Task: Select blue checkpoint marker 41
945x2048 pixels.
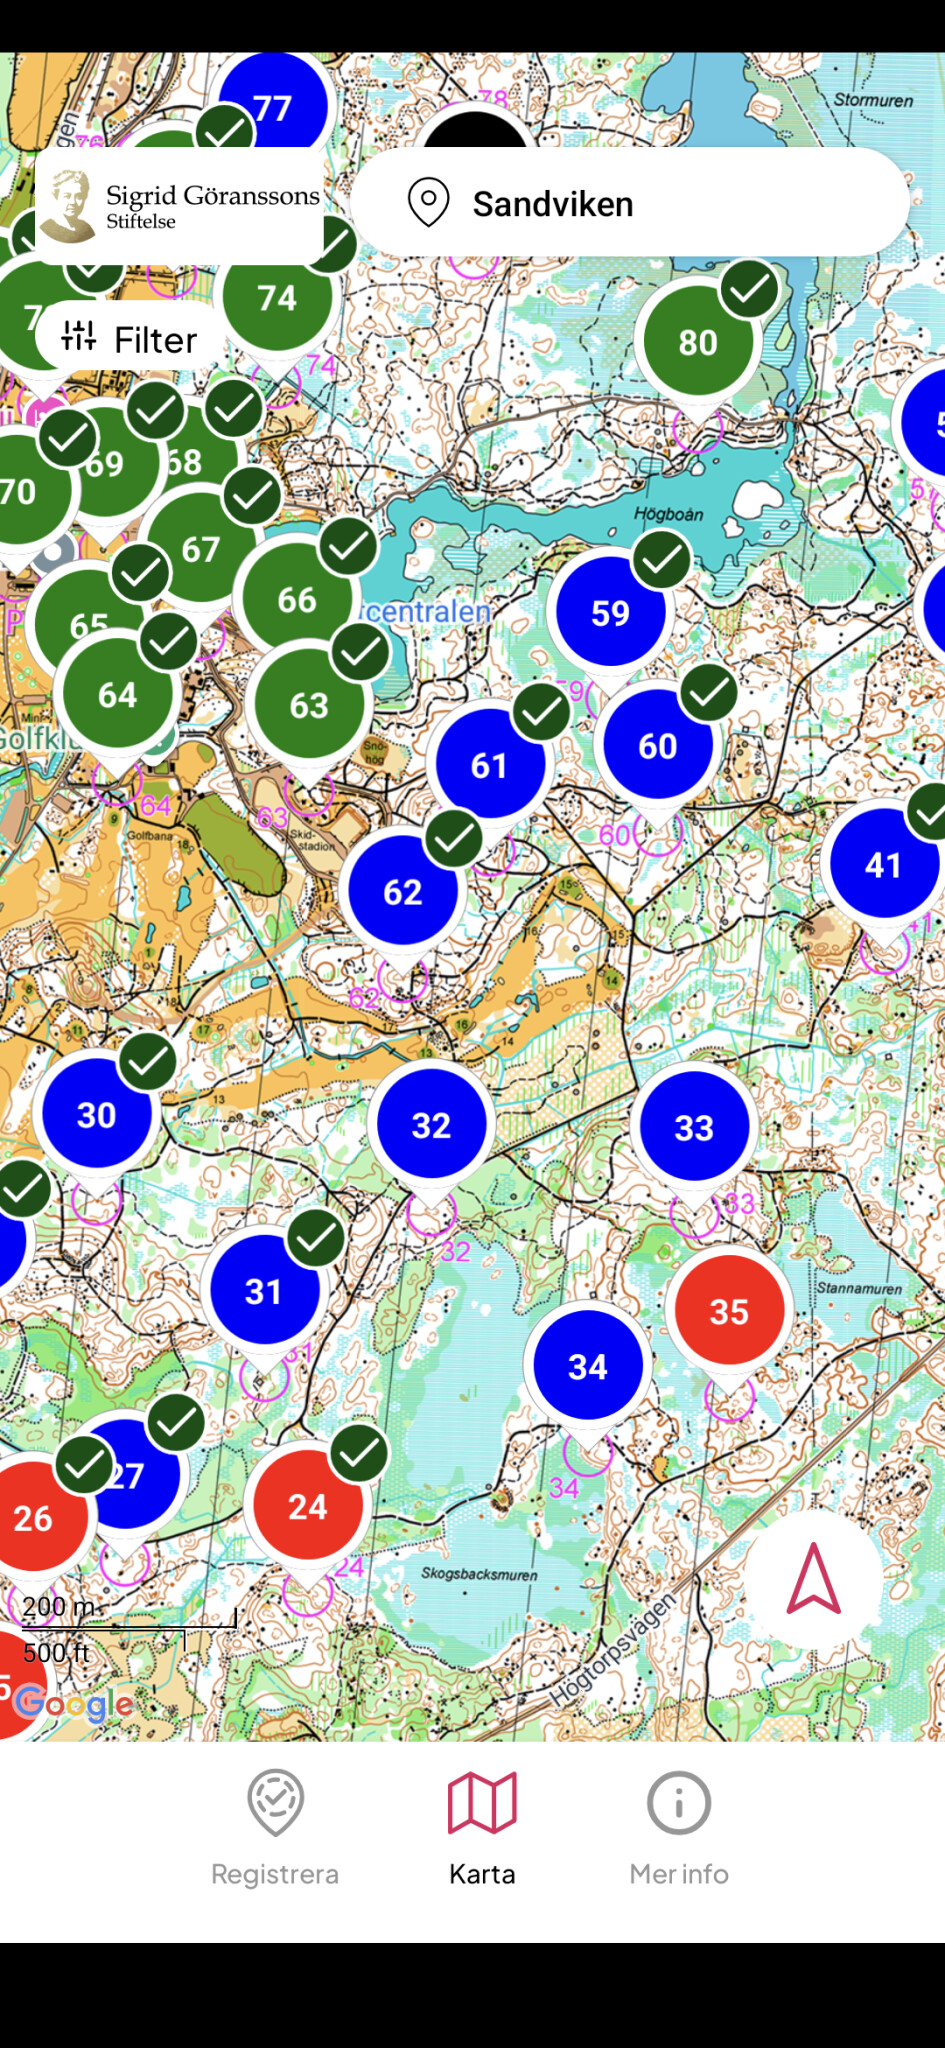Action: [883, 866]
